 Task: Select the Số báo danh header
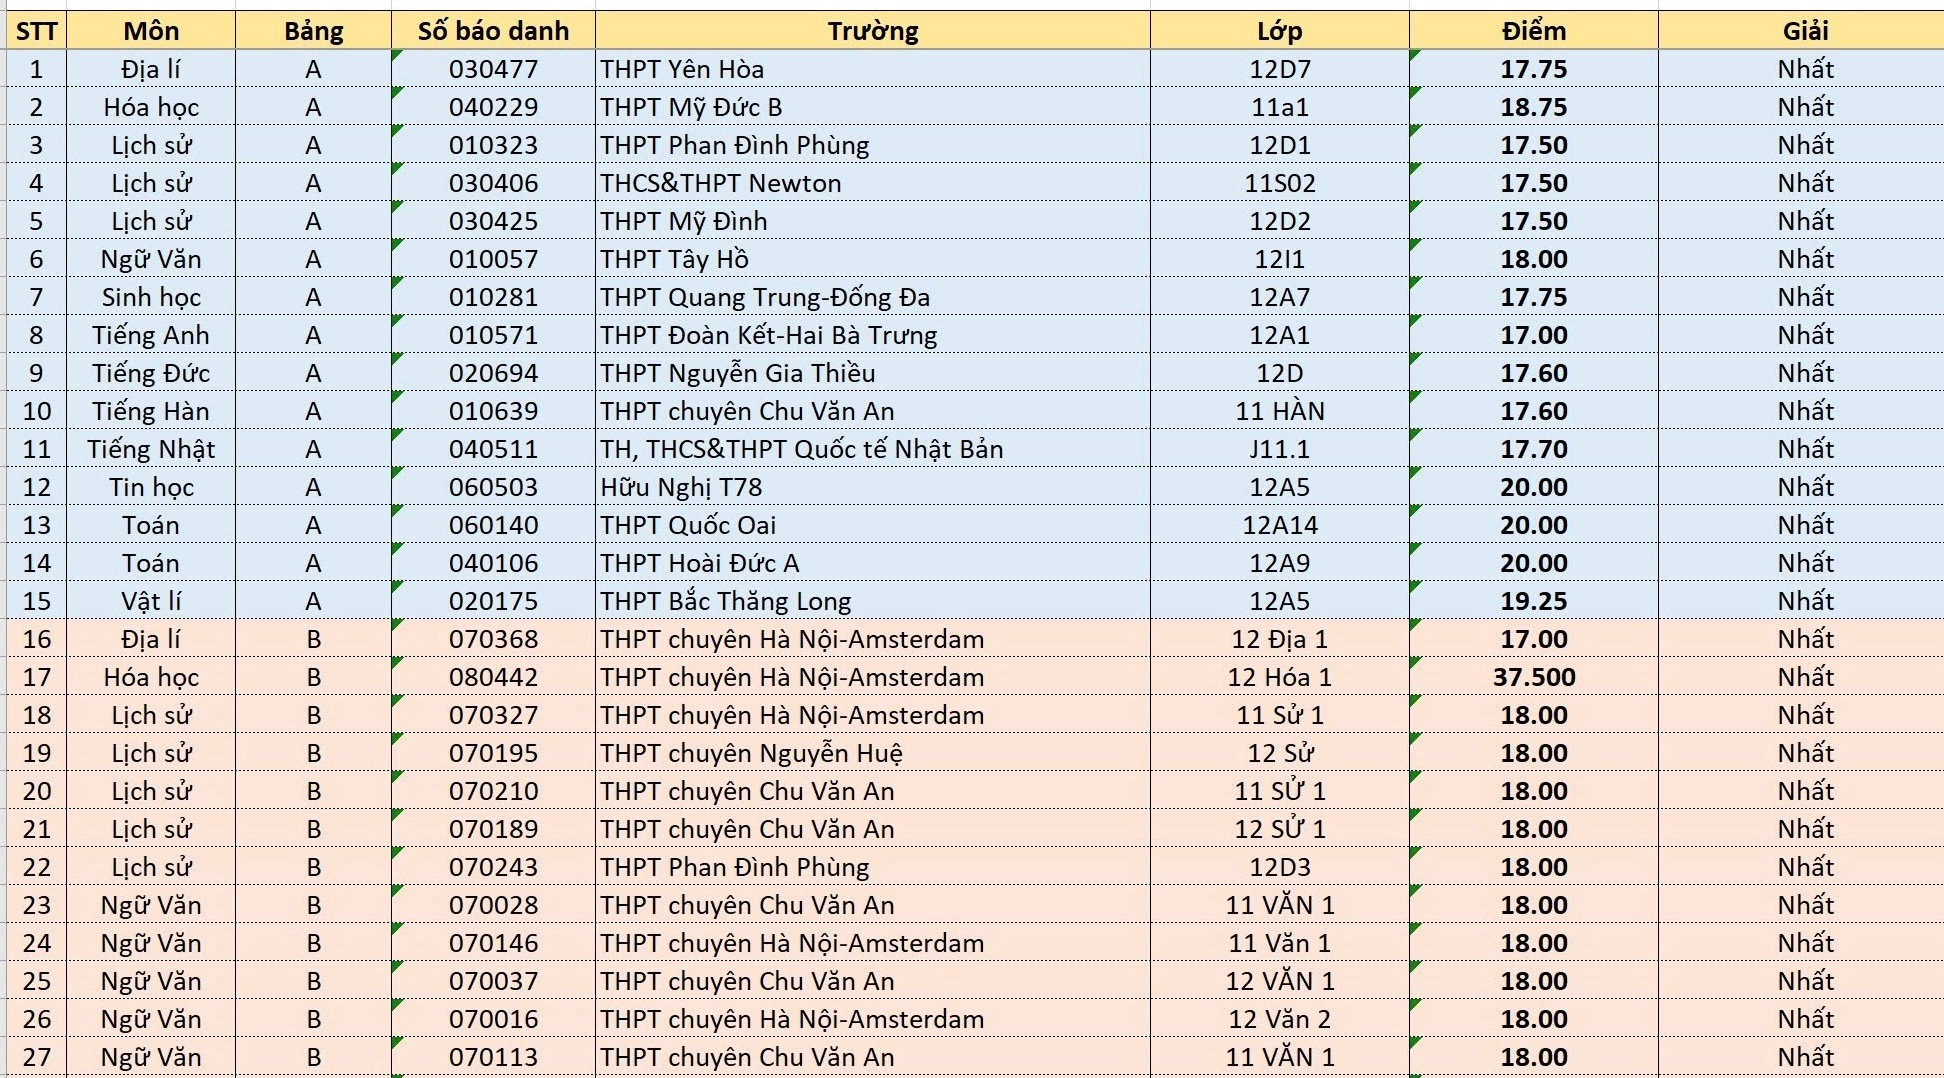click(493, 31)
